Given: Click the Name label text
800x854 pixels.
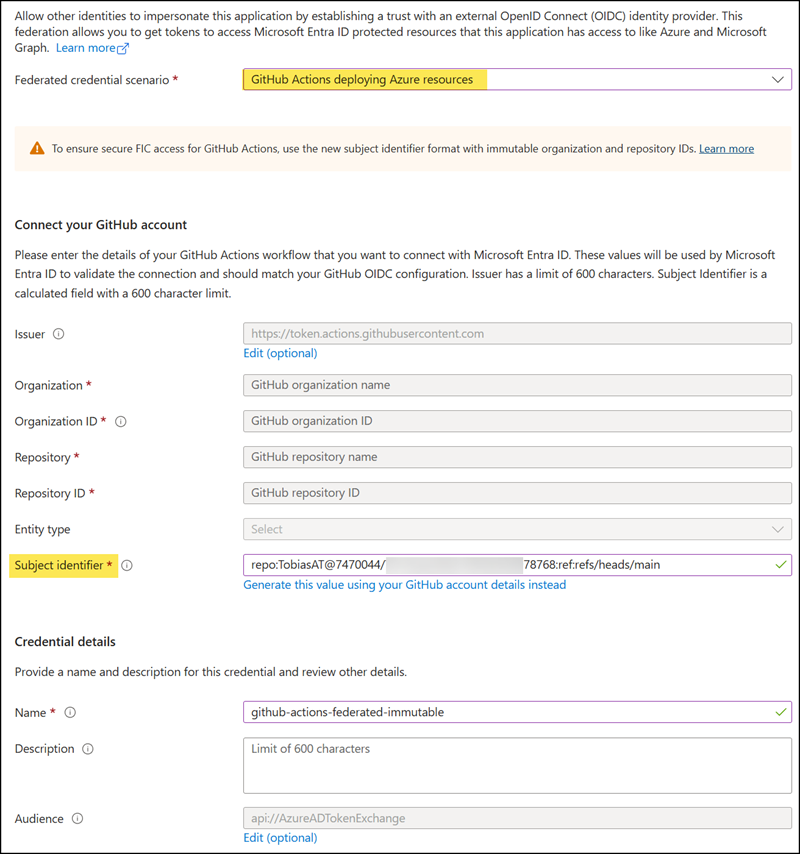Looking at the screenshot, I should tap(30, 712).
